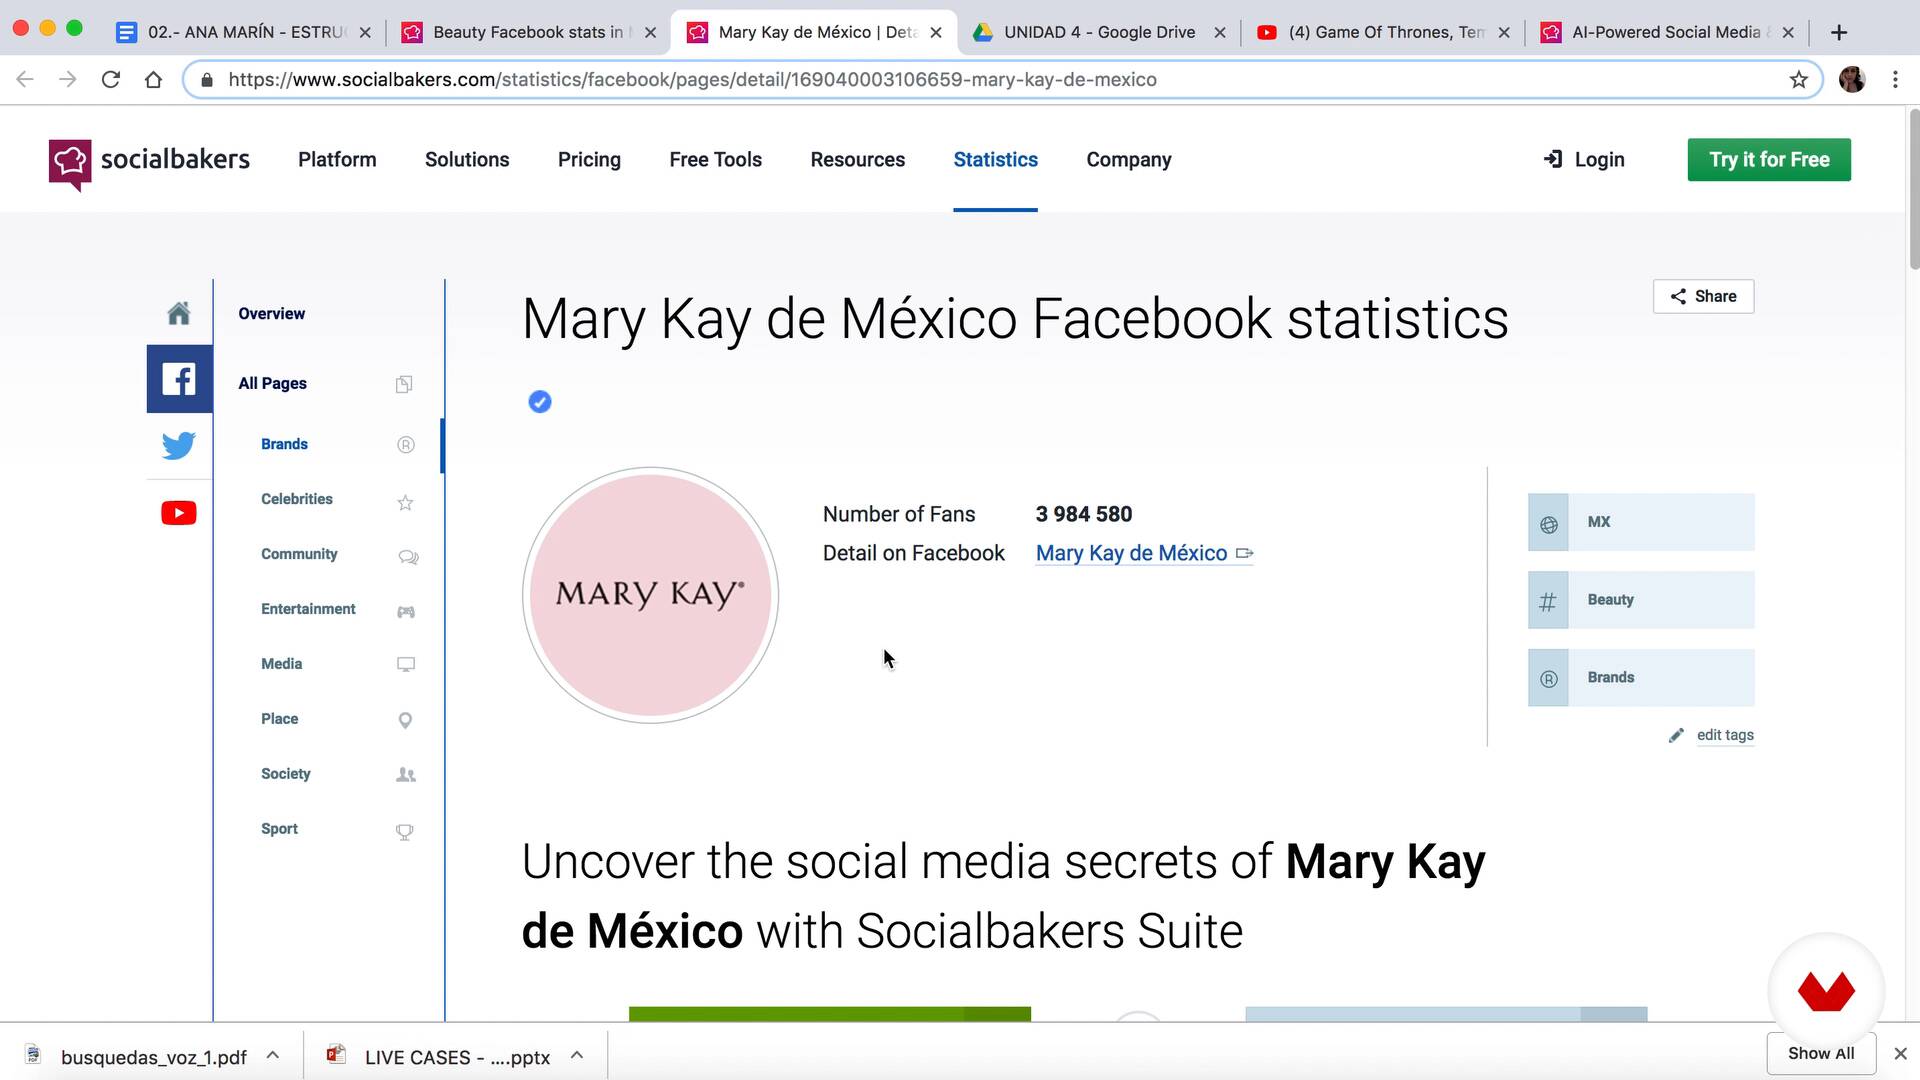The height and width of the screenshot is (1080, 1920).
Task: Click the hash icon on Beauty tag
Action: point(1548,601)
